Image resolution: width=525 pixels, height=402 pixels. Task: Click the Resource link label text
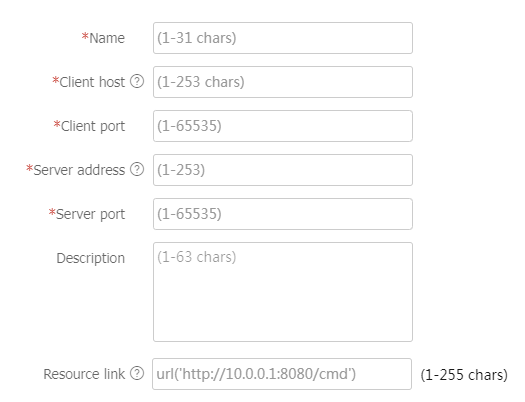(x=84, y=374)
